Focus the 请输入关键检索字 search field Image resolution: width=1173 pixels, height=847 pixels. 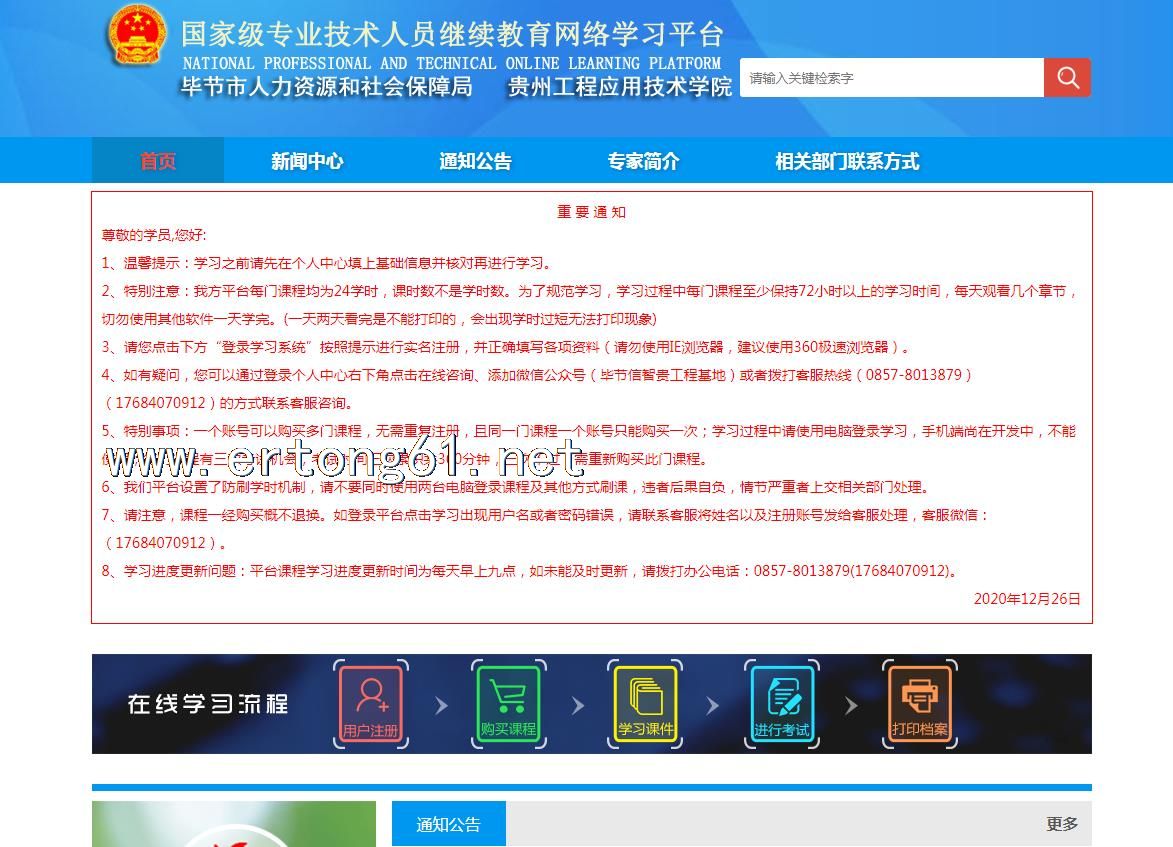point(891,78)
